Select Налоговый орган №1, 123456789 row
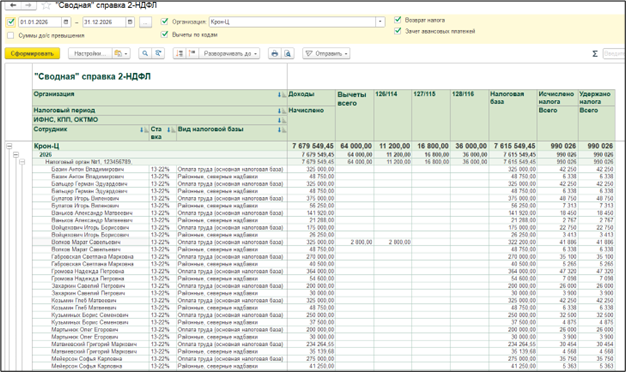This screenshot has width=626, height=372. (160, 162)
